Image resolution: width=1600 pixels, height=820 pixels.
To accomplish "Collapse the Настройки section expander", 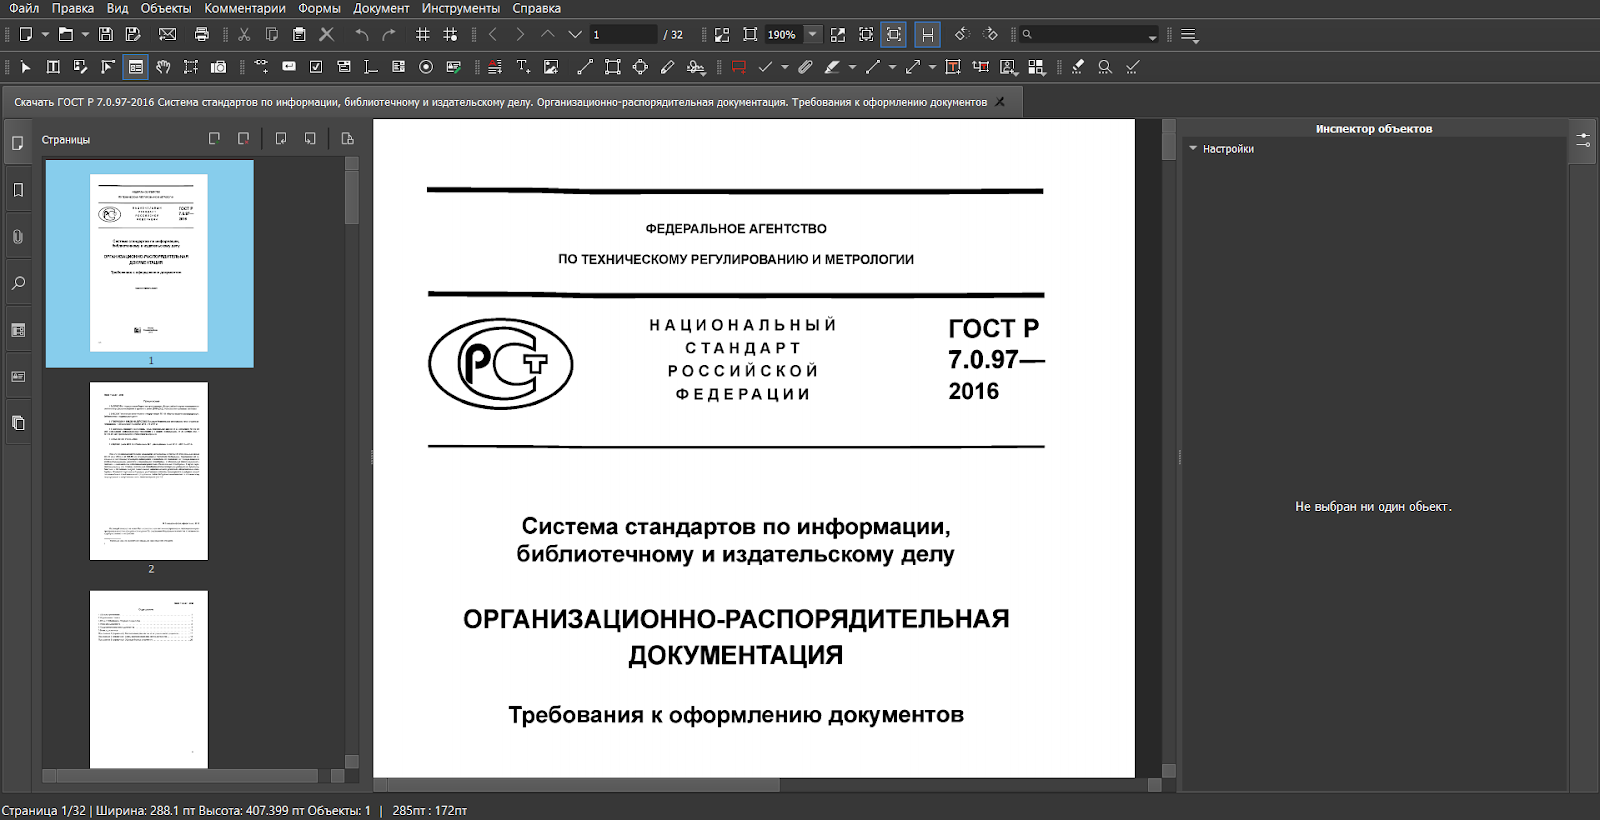I will coord(1193,149).
